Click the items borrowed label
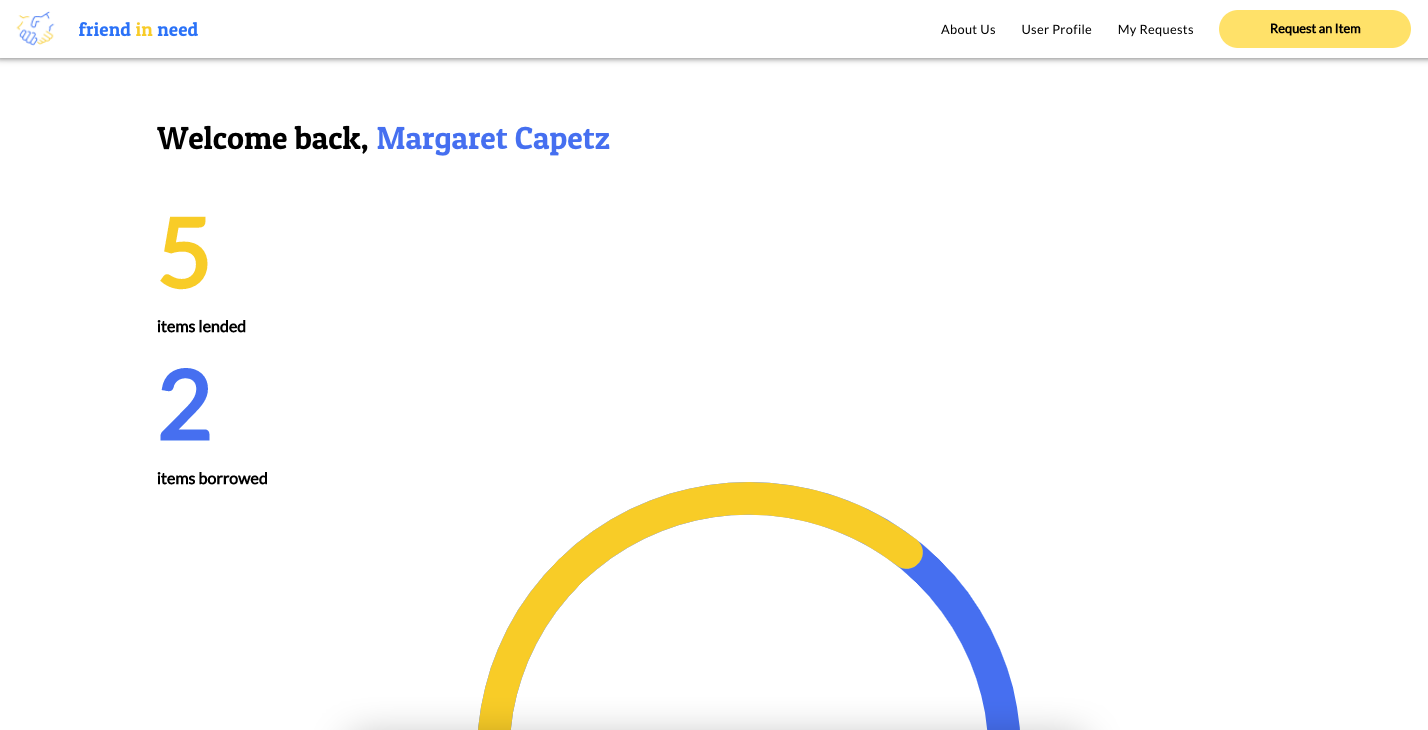Image resolution: width=1428 pixels, height=730 pixels. click(x=212, y=479)
